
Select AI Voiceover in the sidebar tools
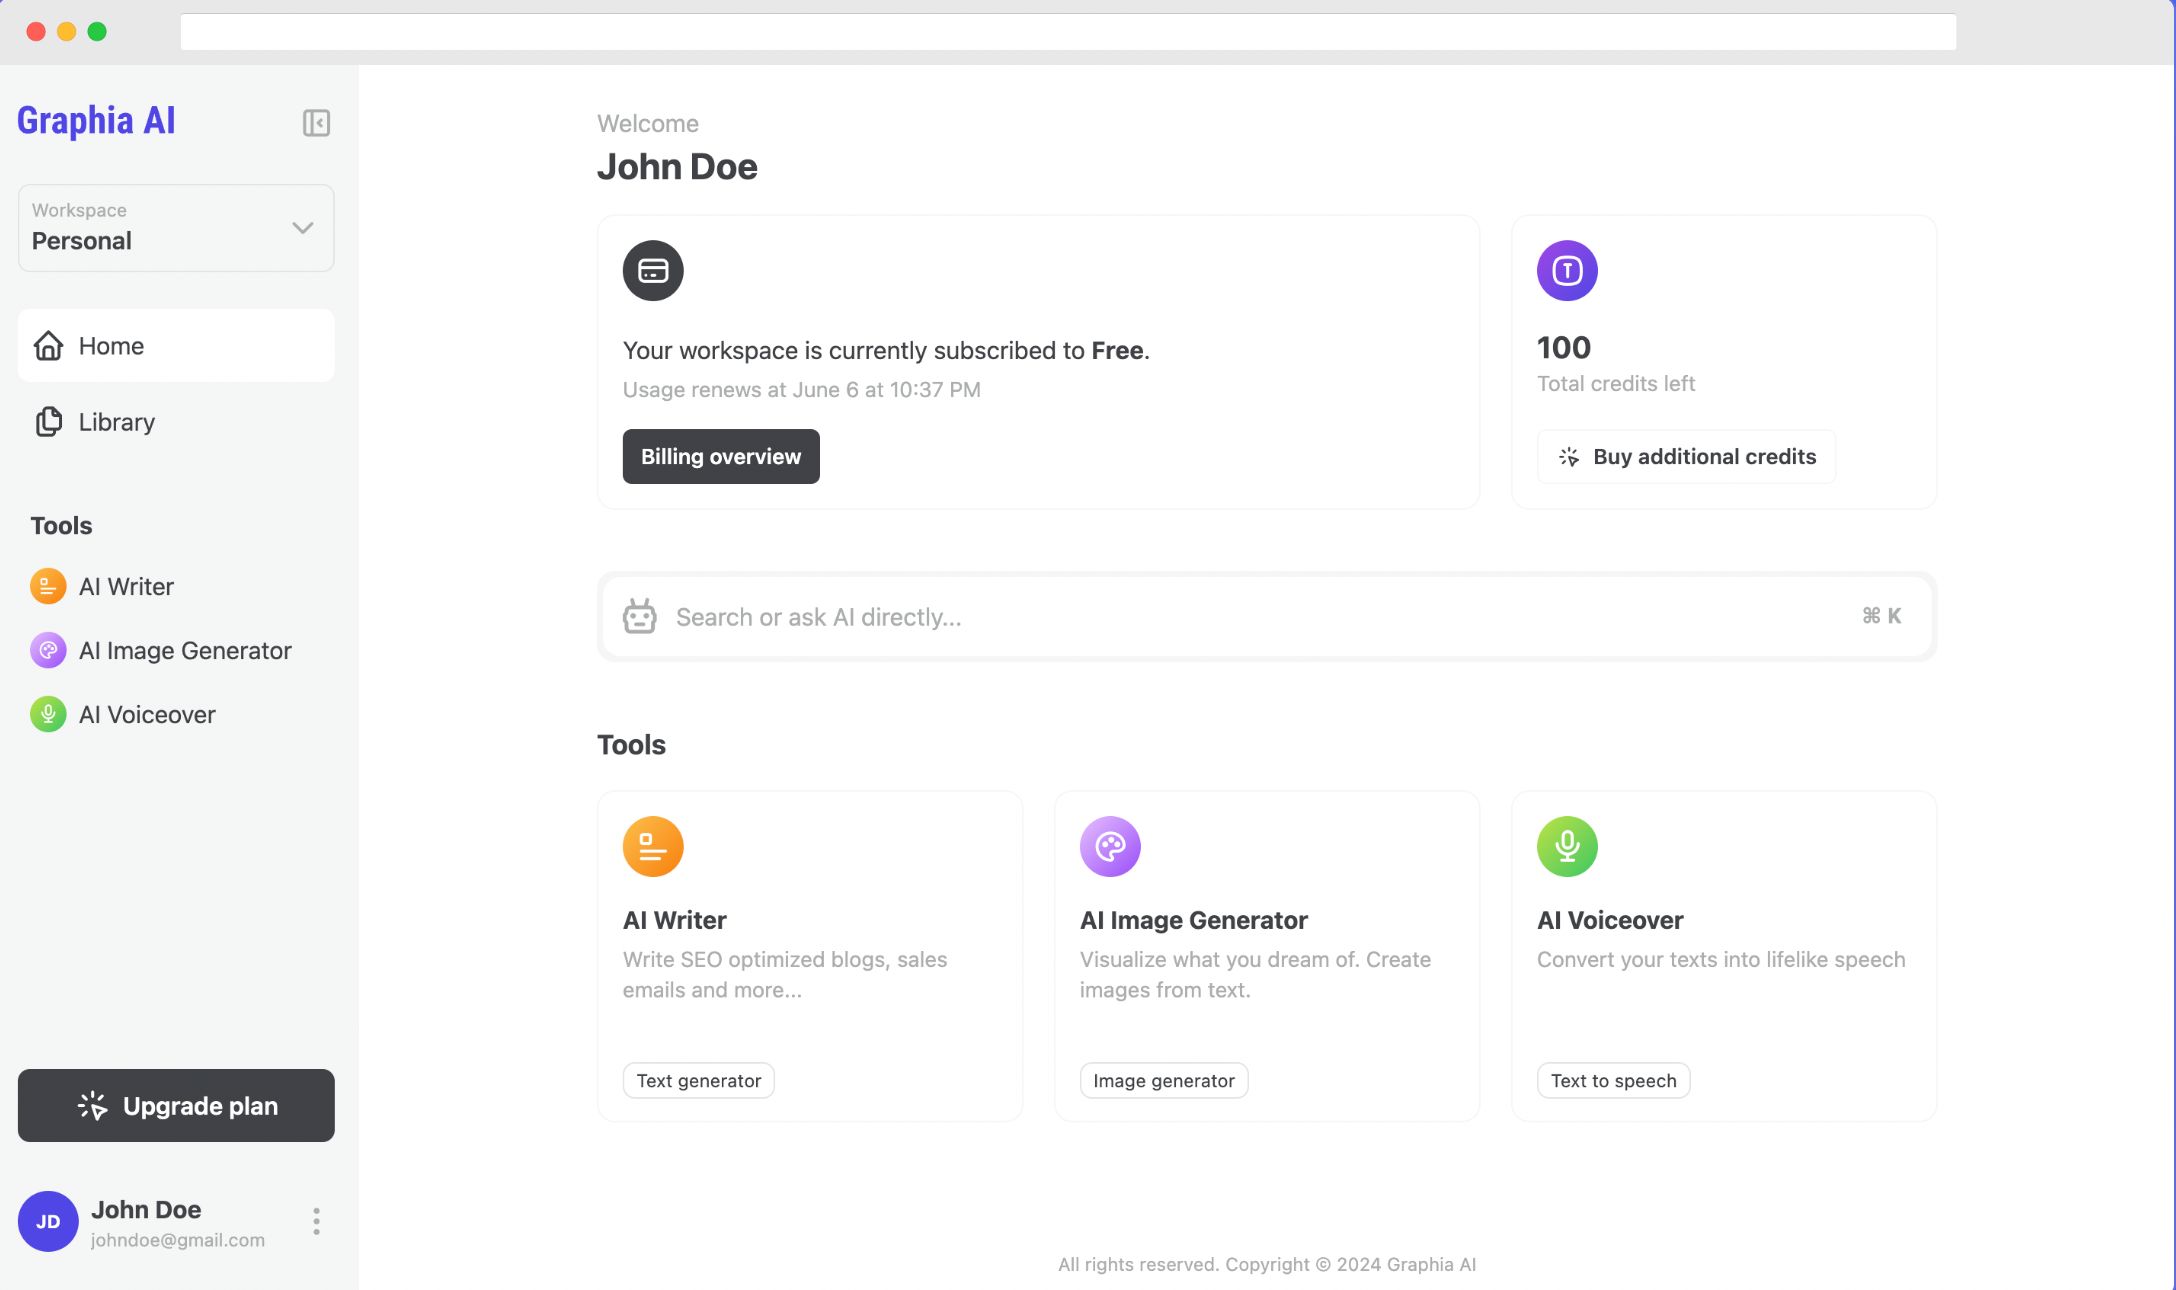147,714
